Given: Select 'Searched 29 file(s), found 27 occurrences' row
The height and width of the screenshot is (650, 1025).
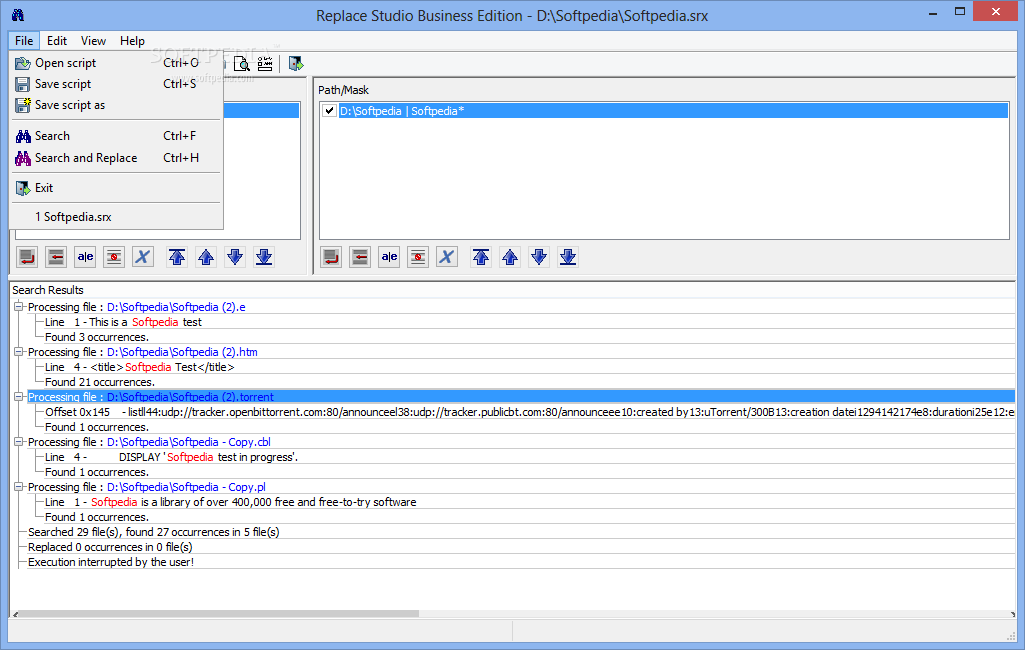Looking at the screenshot, I should click(154, 532).
